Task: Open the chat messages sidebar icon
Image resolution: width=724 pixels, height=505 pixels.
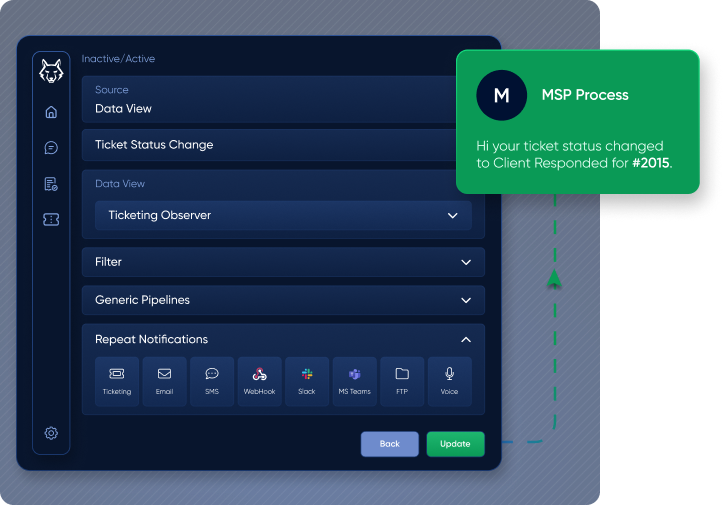Action: 51,148
